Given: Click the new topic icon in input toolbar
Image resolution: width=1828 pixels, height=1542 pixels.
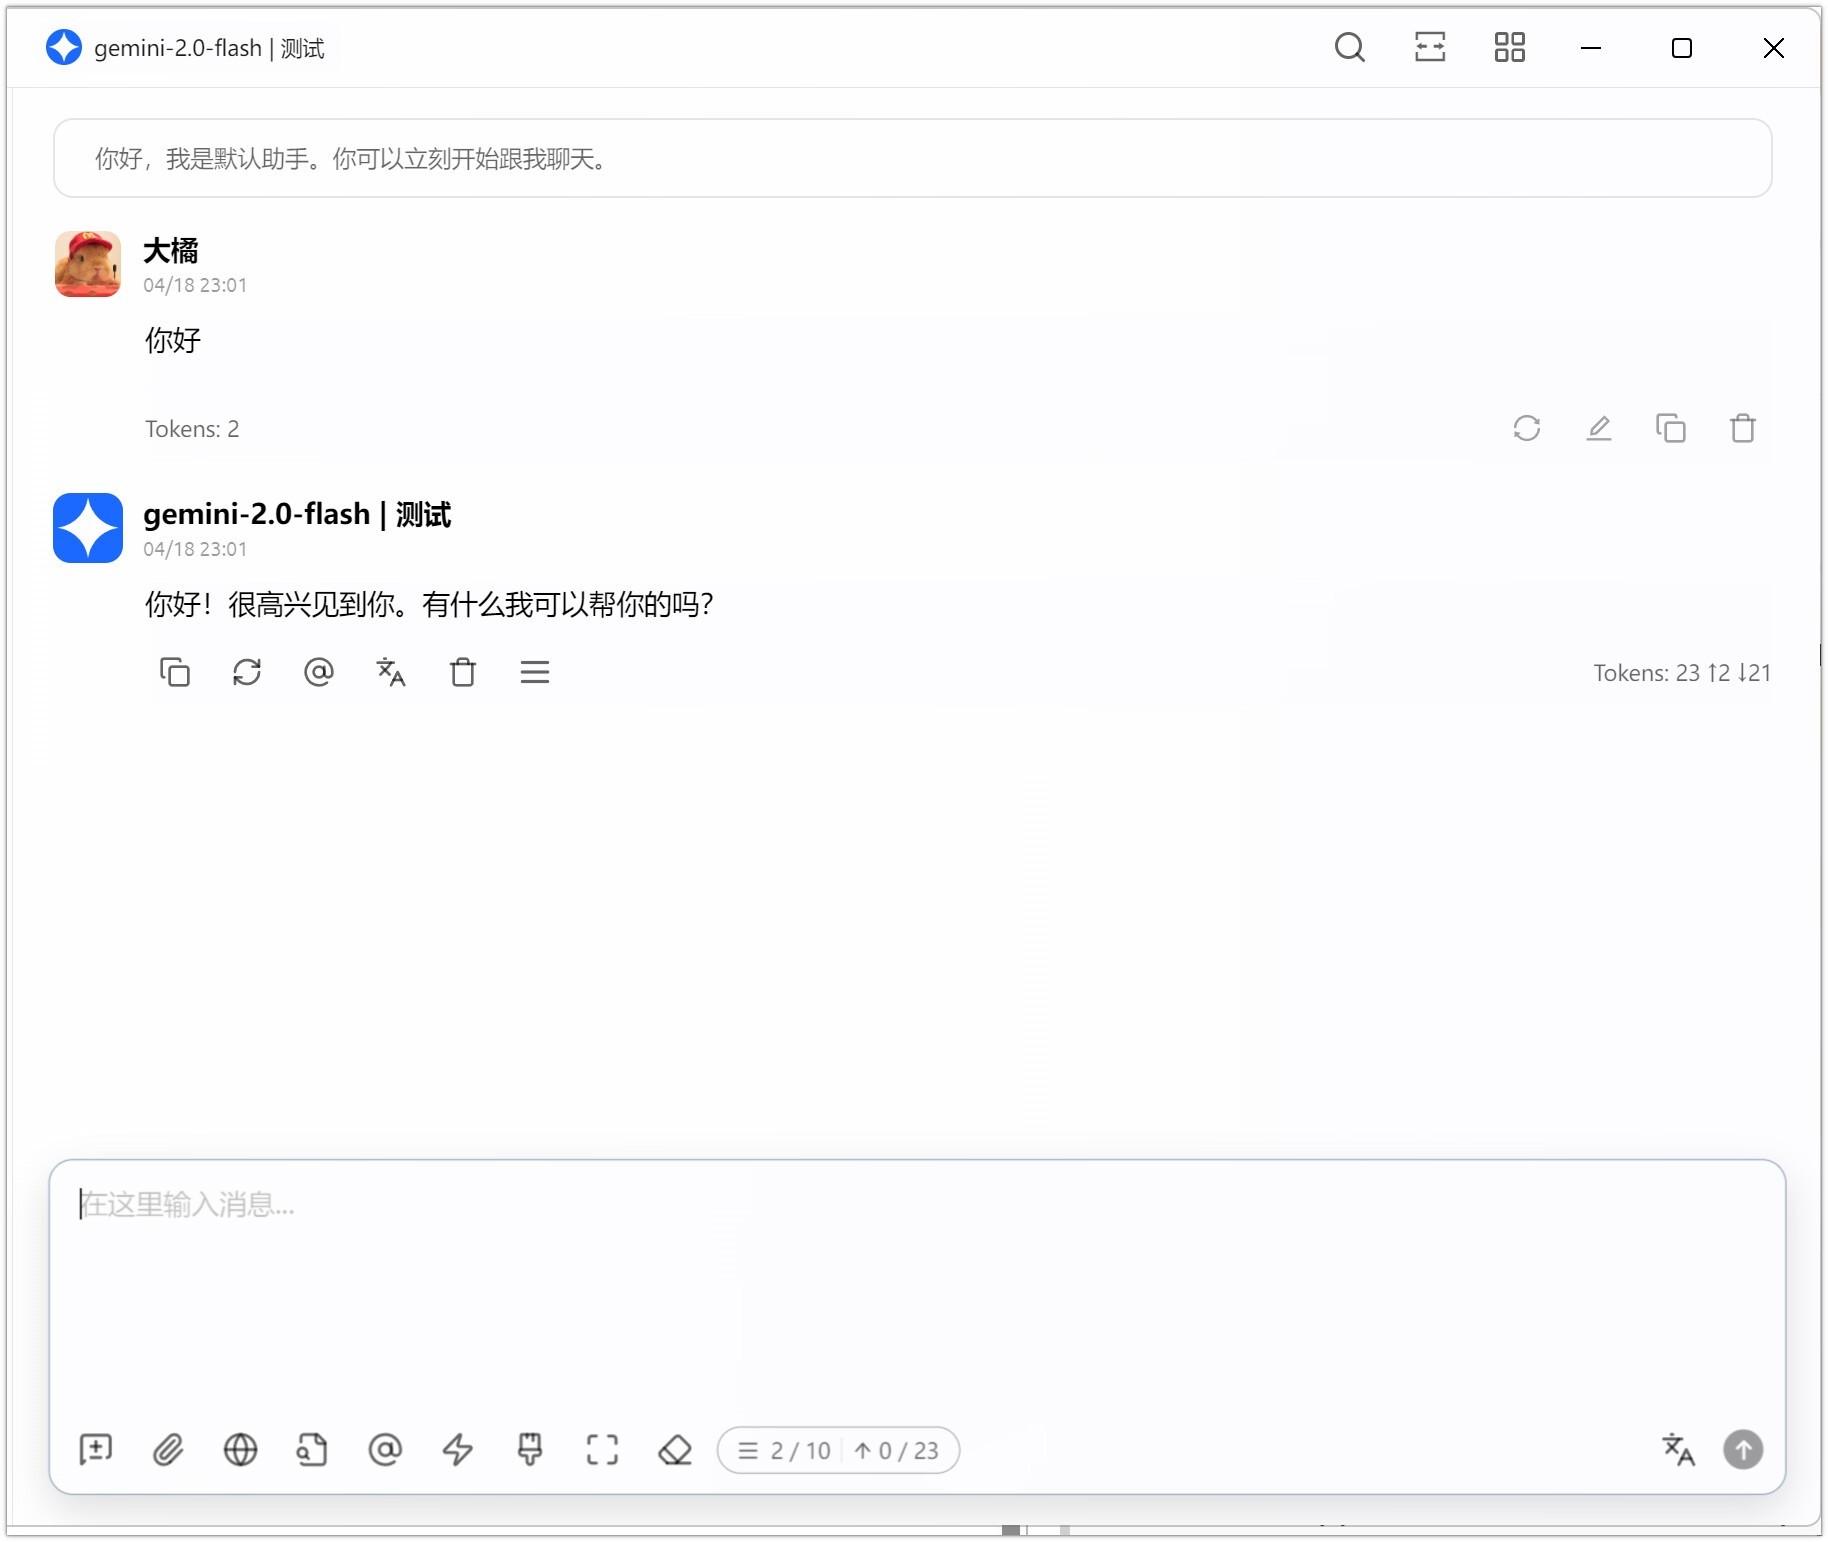Looking at the screenshot, I should point(96,1449).
